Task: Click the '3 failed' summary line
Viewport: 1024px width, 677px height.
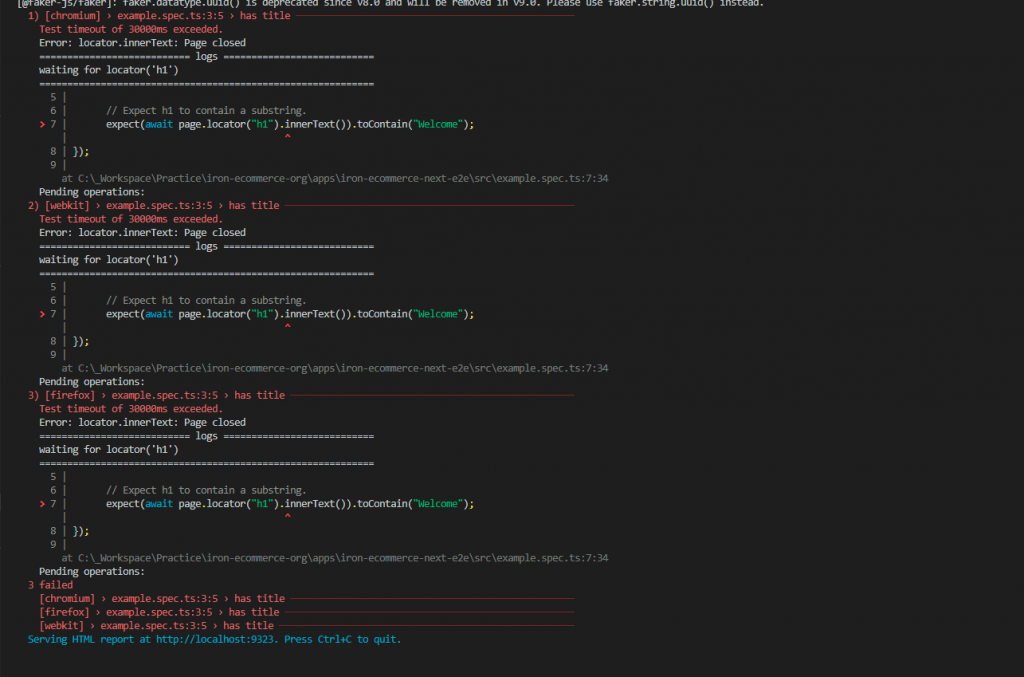Action: (x=50, y=585)
